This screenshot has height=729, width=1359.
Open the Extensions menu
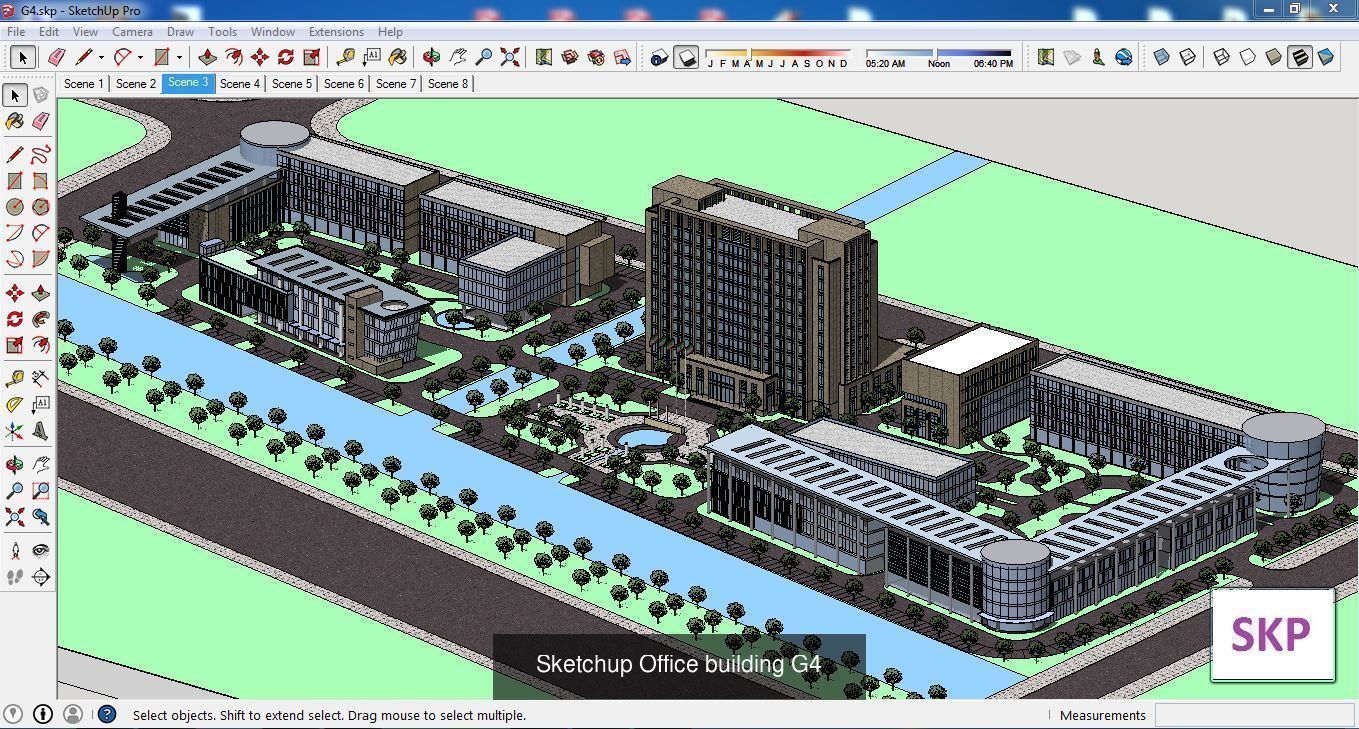[x=336, y=32]
